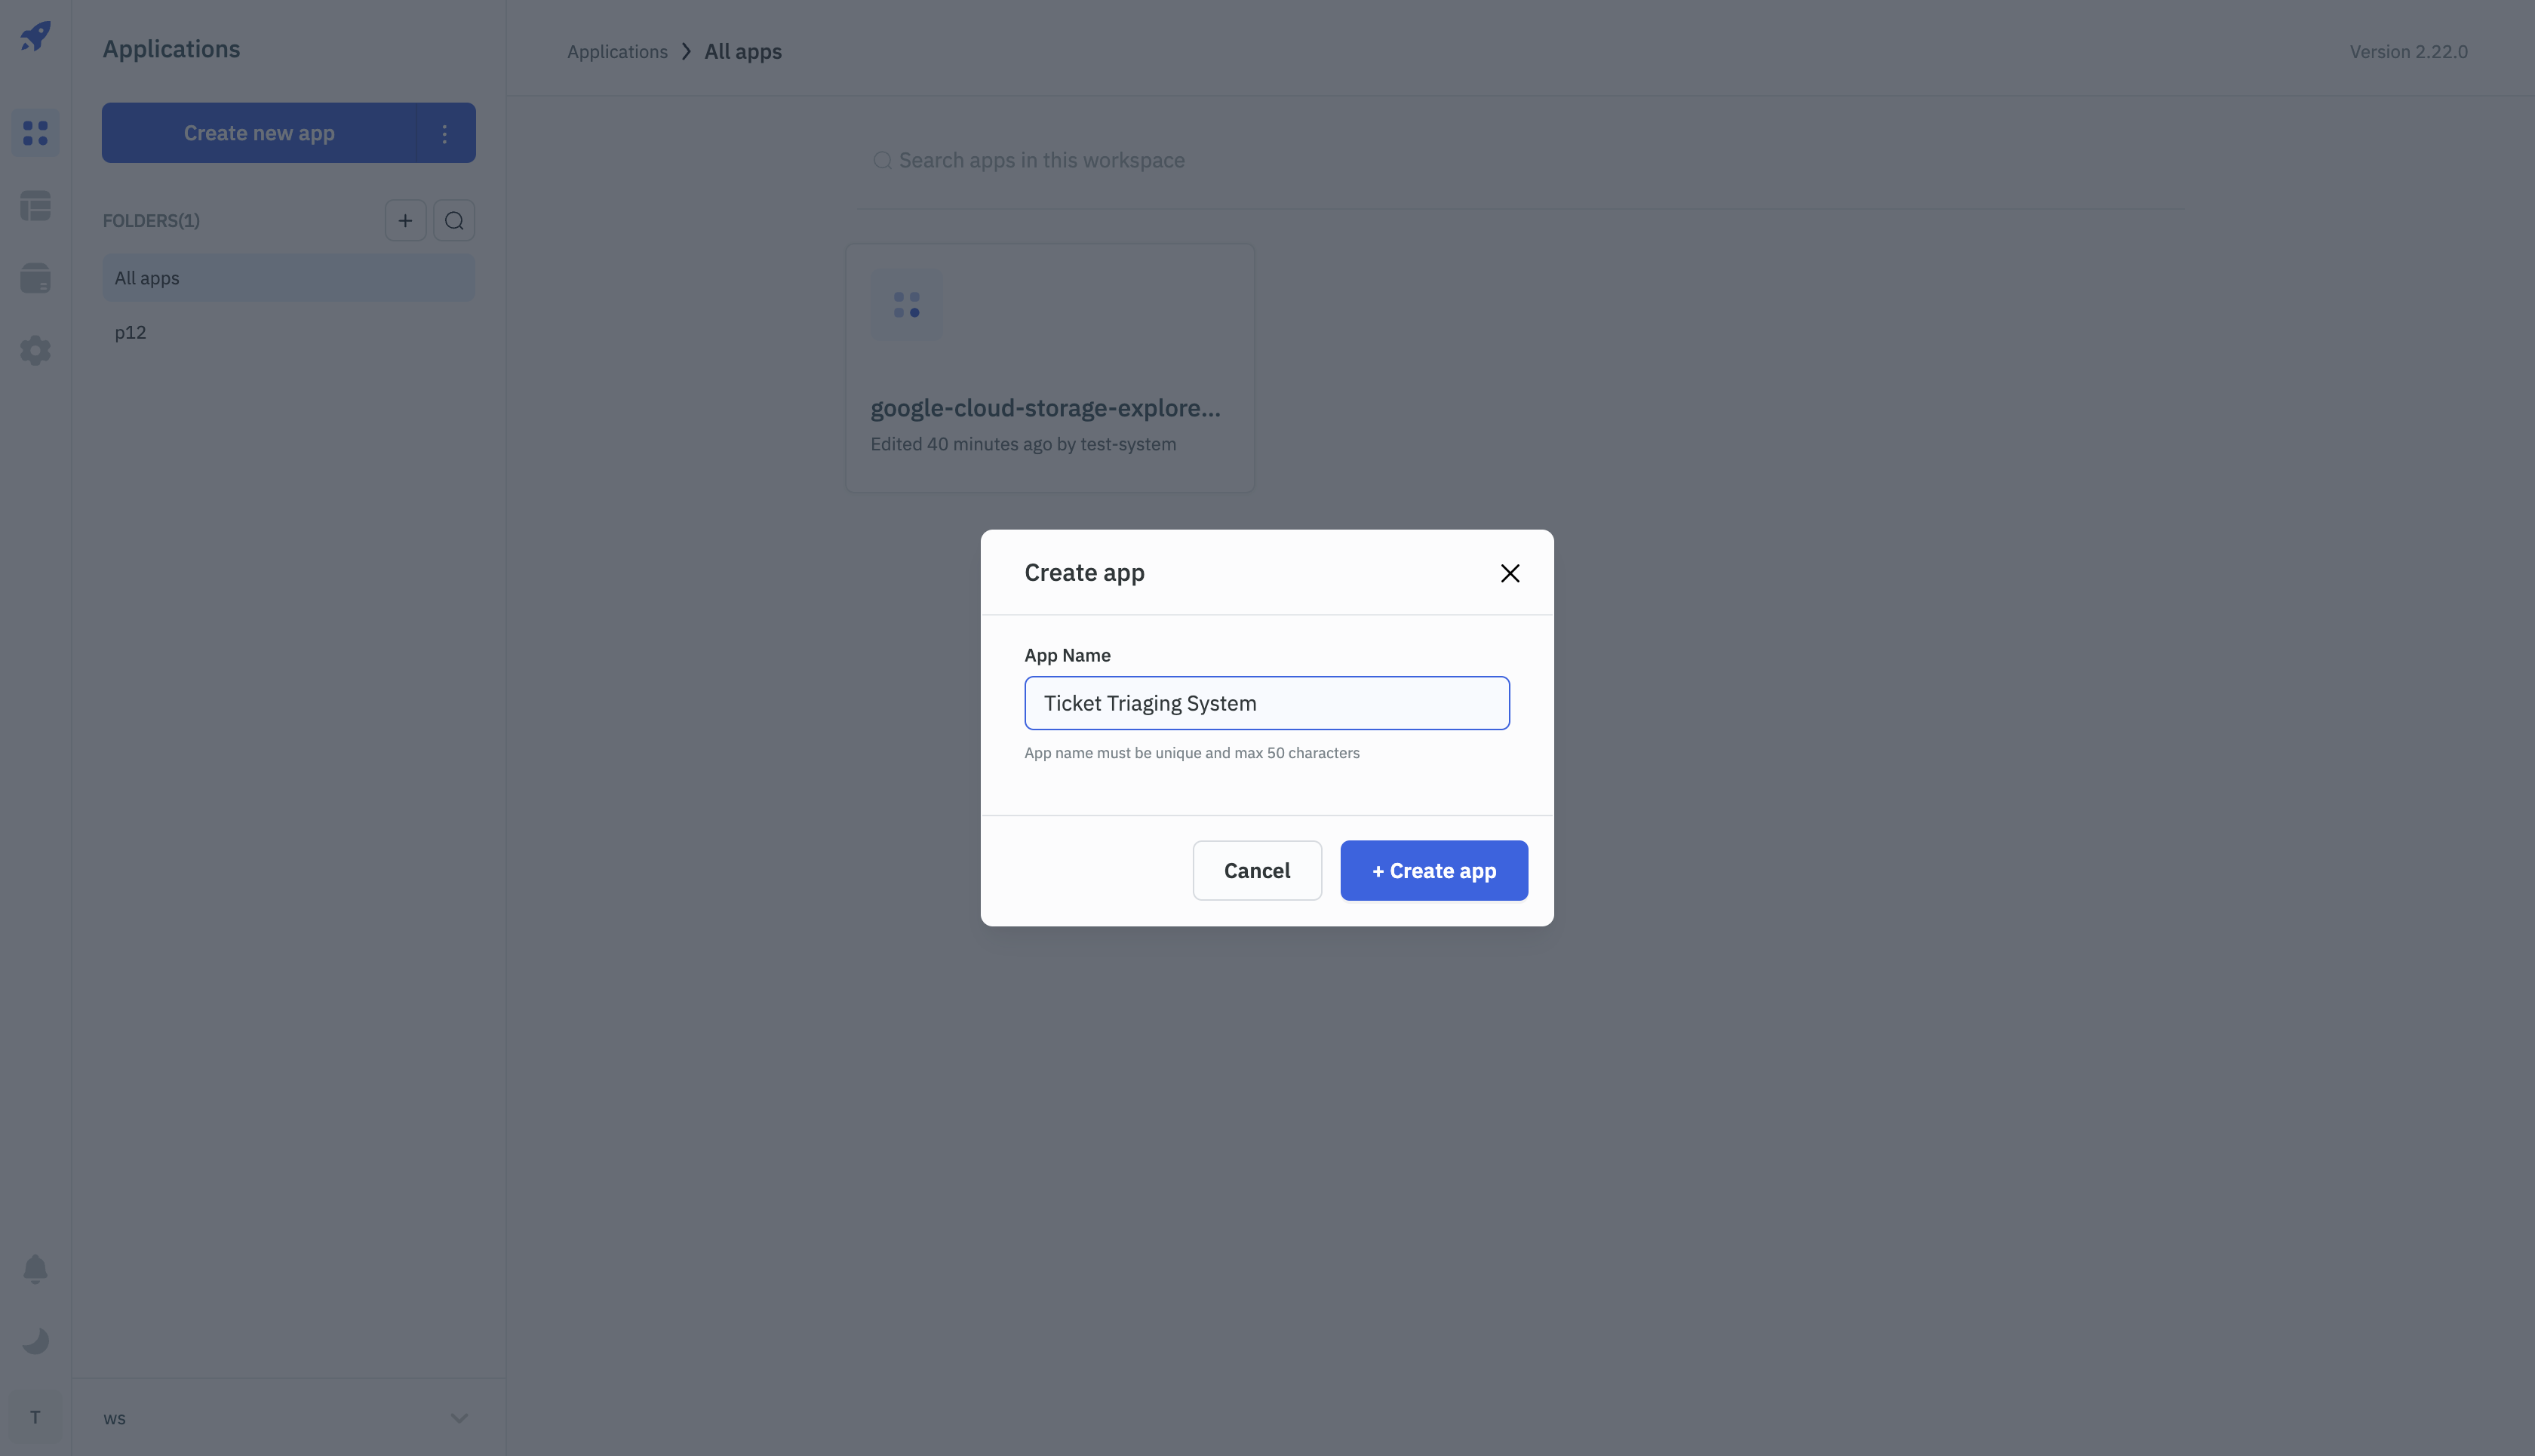Click the Create new app button
The image size is (2535, 1456).
click(x=259, y=133)
